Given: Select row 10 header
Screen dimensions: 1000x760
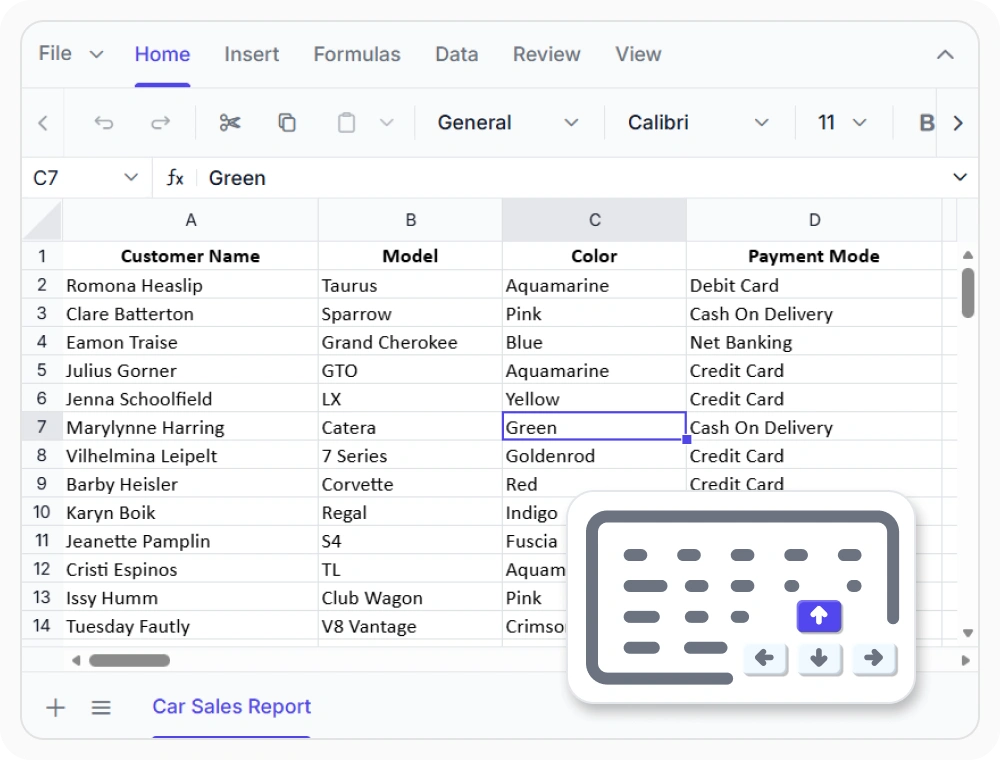Looking at the screenshot, I should [x=42, y=512].
